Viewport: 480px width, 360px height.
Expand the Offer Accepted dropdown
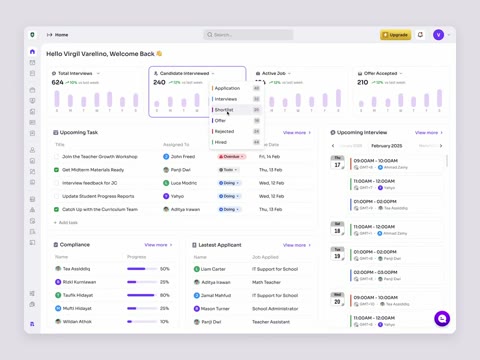(401, 73)
